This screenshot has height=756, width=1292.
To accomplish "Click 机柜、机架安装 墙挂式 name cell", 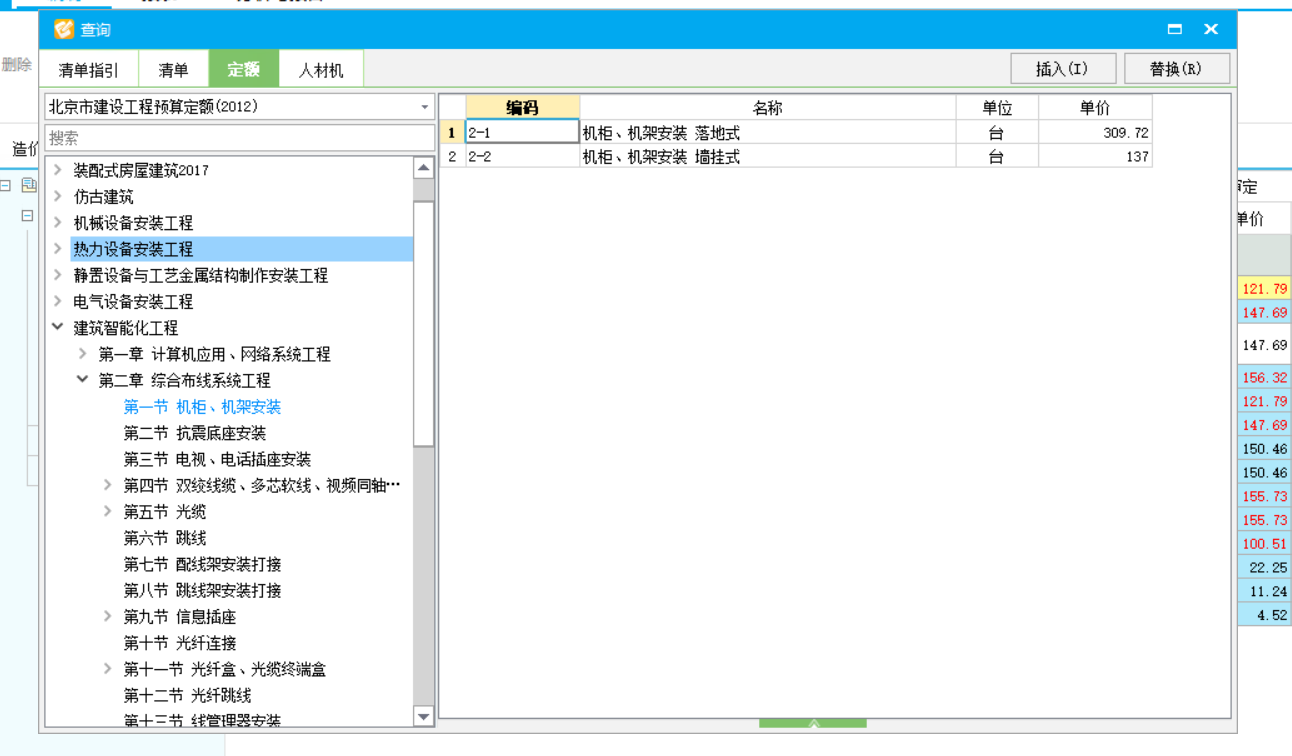I will pos(767,156).
